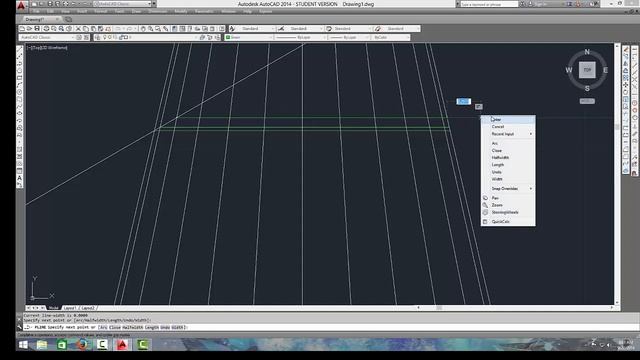Click the command line customize wrench icon
Image resolution: width=640 pixels, height=360 pixels.
pos(19,327)
